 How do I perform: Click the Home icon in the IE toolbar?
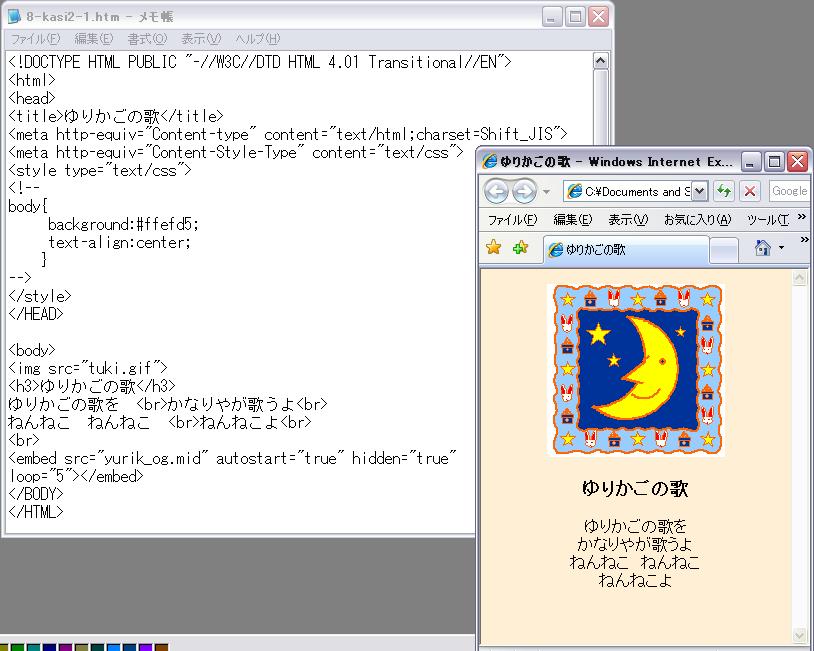[x=762, y=248]
